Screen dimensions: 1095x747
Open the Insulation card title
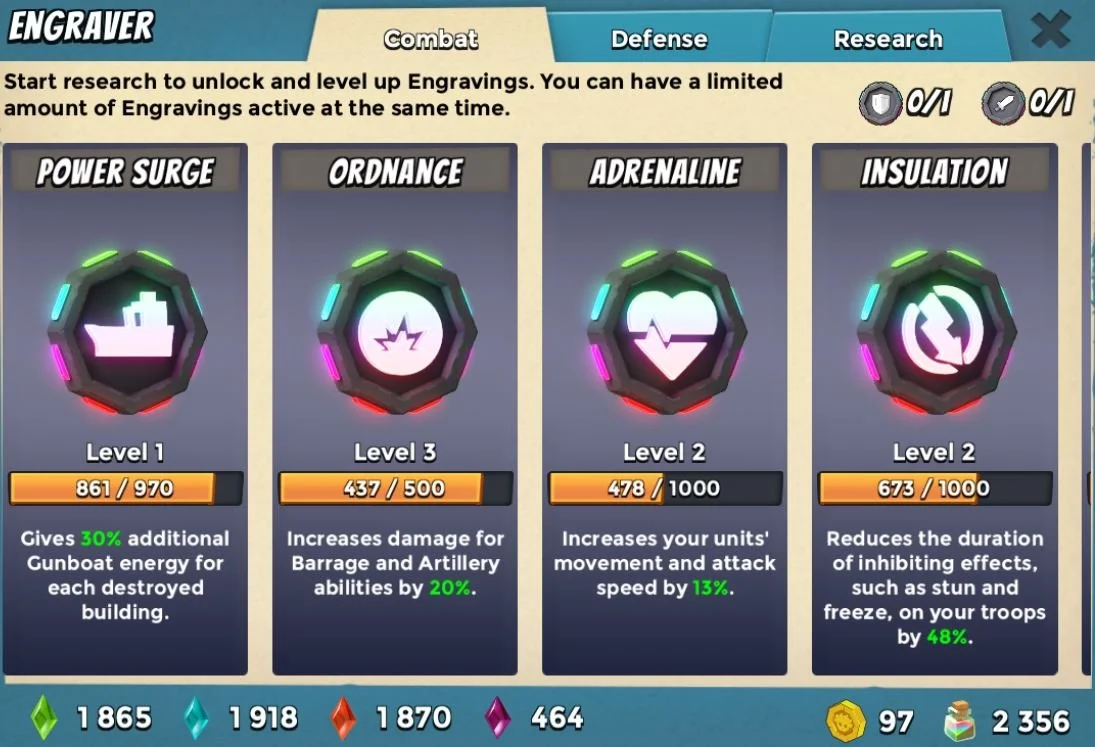tap(934, 172)
